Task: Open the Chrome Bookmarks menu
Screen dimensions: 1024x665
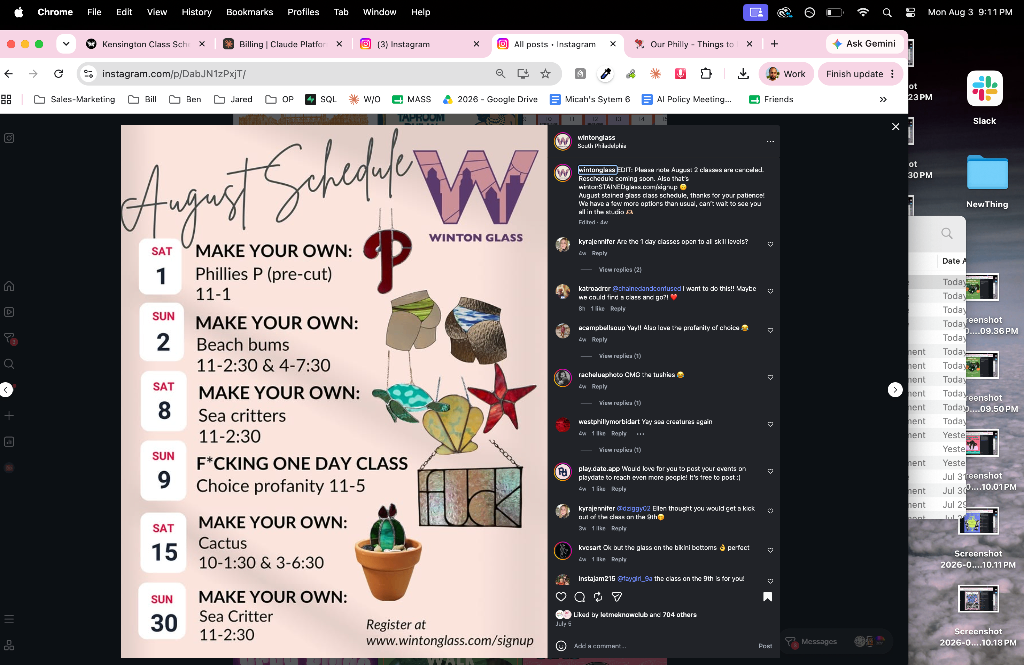Action: pyautogui.click(x=249, y=12)
